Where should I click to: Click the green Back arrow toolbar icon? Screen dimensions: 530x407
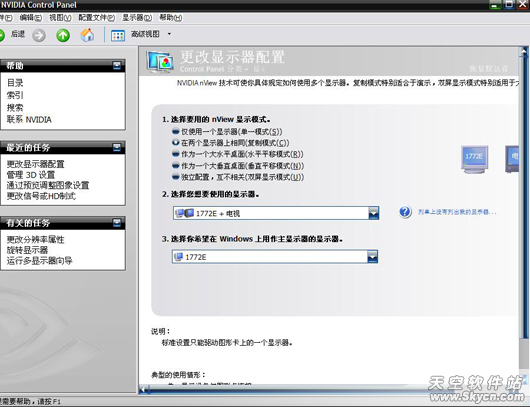2,35
